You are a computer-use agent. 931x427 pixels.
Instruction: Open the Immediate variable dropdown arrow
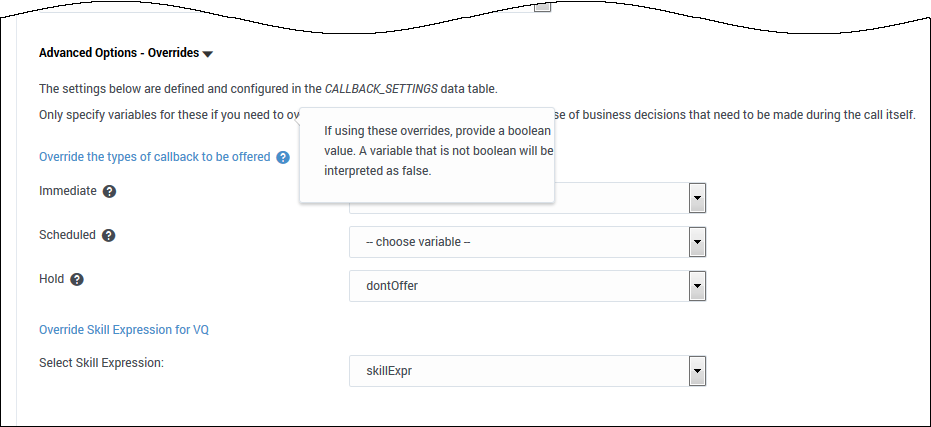point(697,198)
